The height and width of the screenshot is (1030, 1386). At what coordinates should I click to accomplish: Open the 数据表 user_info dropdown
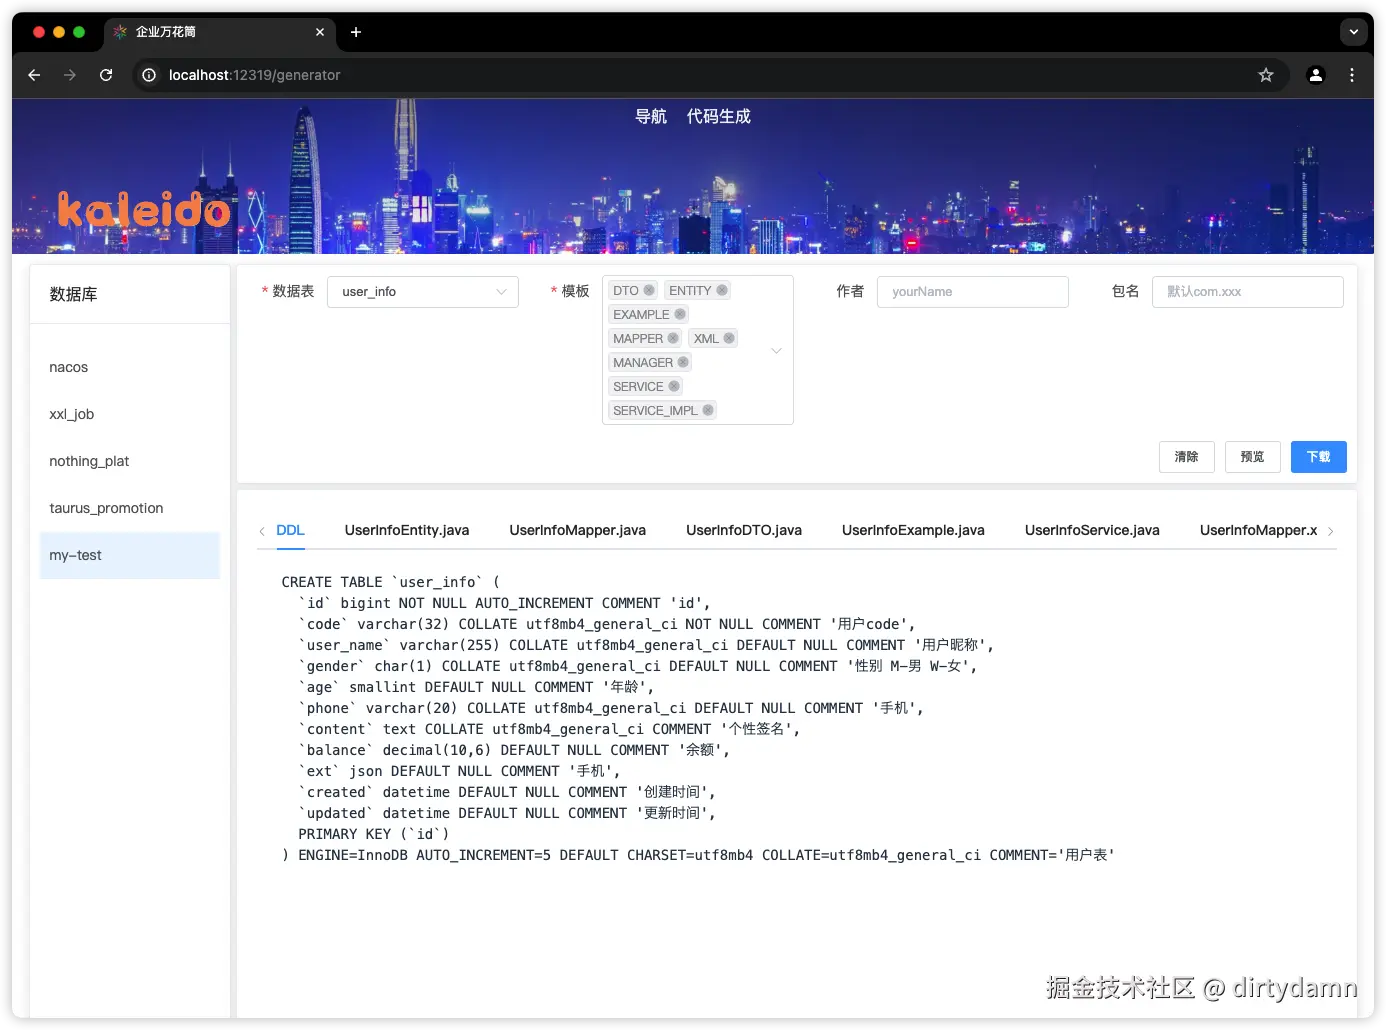[x=423, y=292]
